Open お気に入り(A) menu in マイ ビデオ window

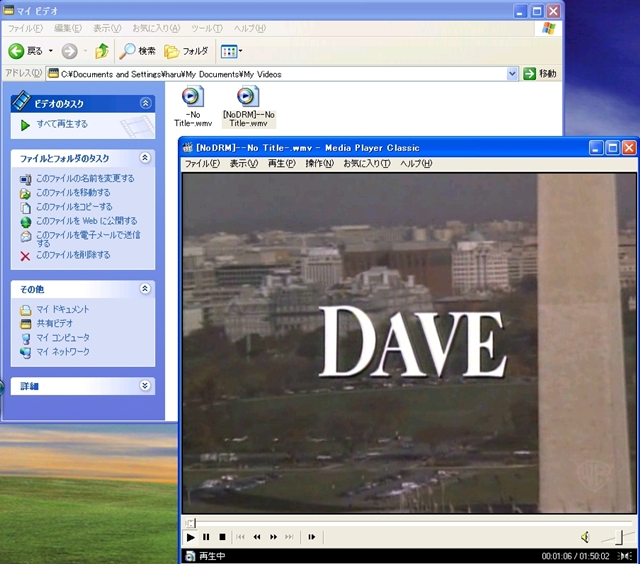(x=156, y=28)
